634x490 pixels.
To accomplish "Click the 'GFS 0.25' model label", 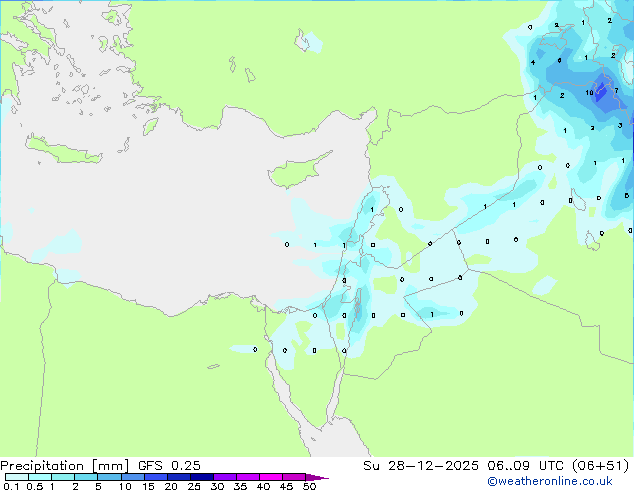I will pyautogui.click(x=169, y=466).
